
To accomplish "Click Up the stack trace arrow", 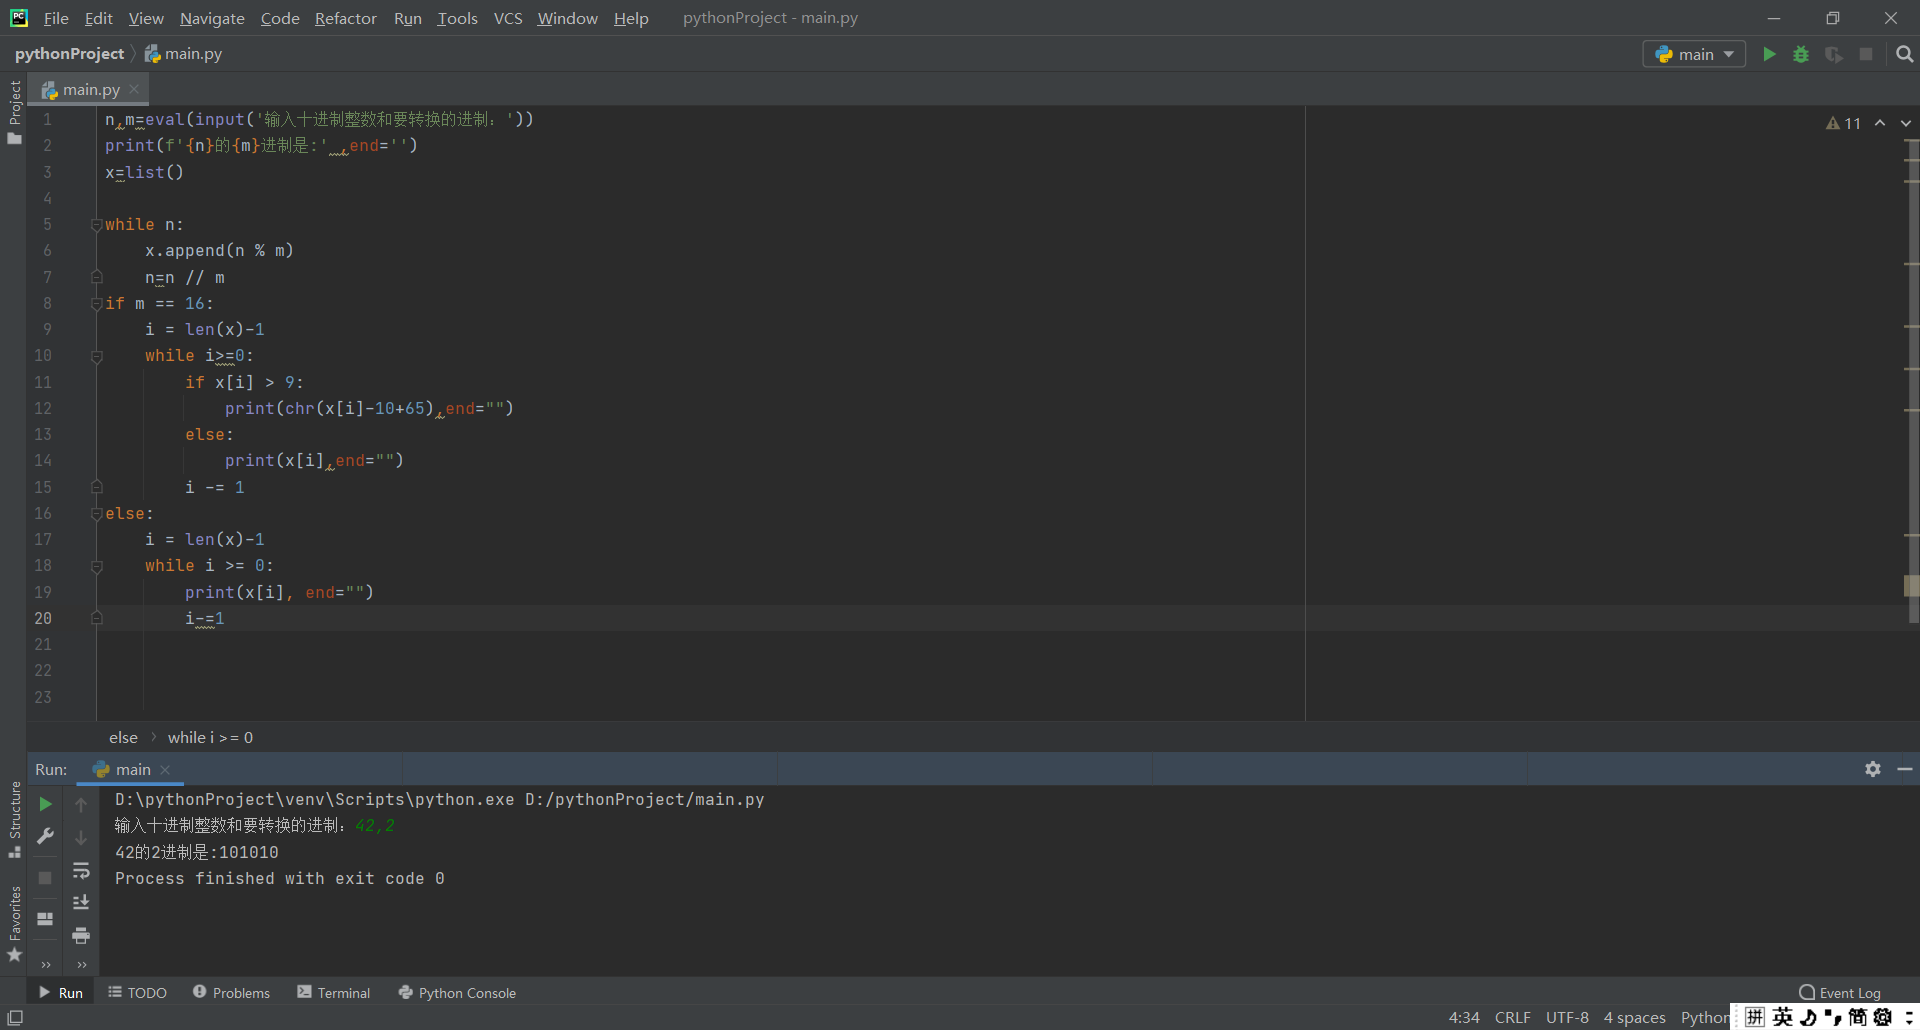I will [81, 804].
